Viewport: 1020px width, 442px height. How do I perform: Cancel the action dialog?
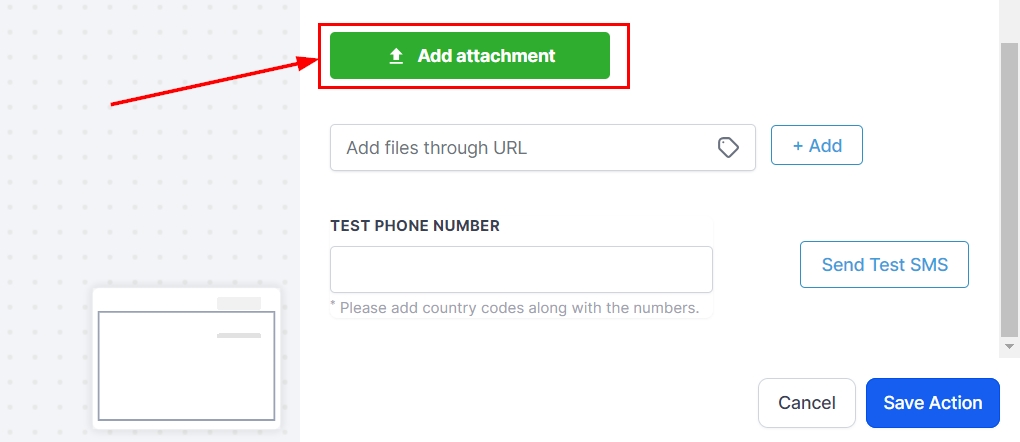[806, 403]
